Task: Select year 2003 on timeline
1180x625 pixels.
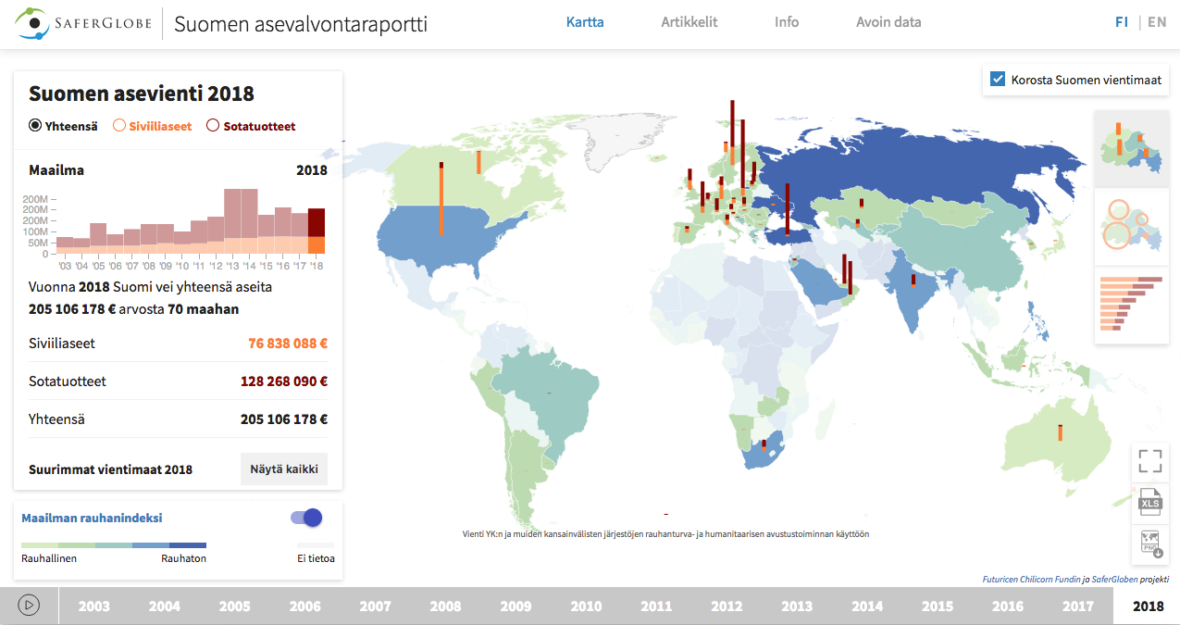Action: tap(94, 606)
